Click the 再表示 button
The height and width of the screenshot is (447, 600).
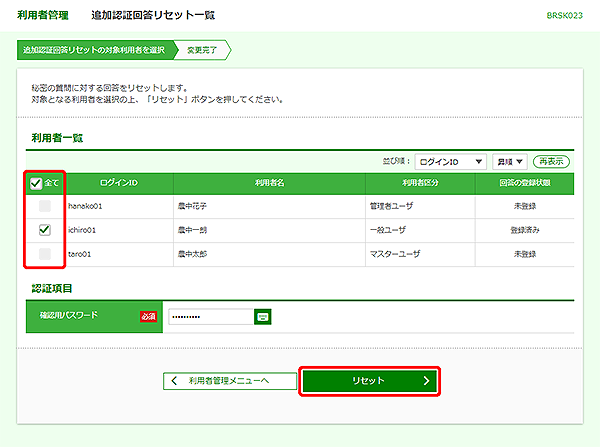[x=551, y=162]
